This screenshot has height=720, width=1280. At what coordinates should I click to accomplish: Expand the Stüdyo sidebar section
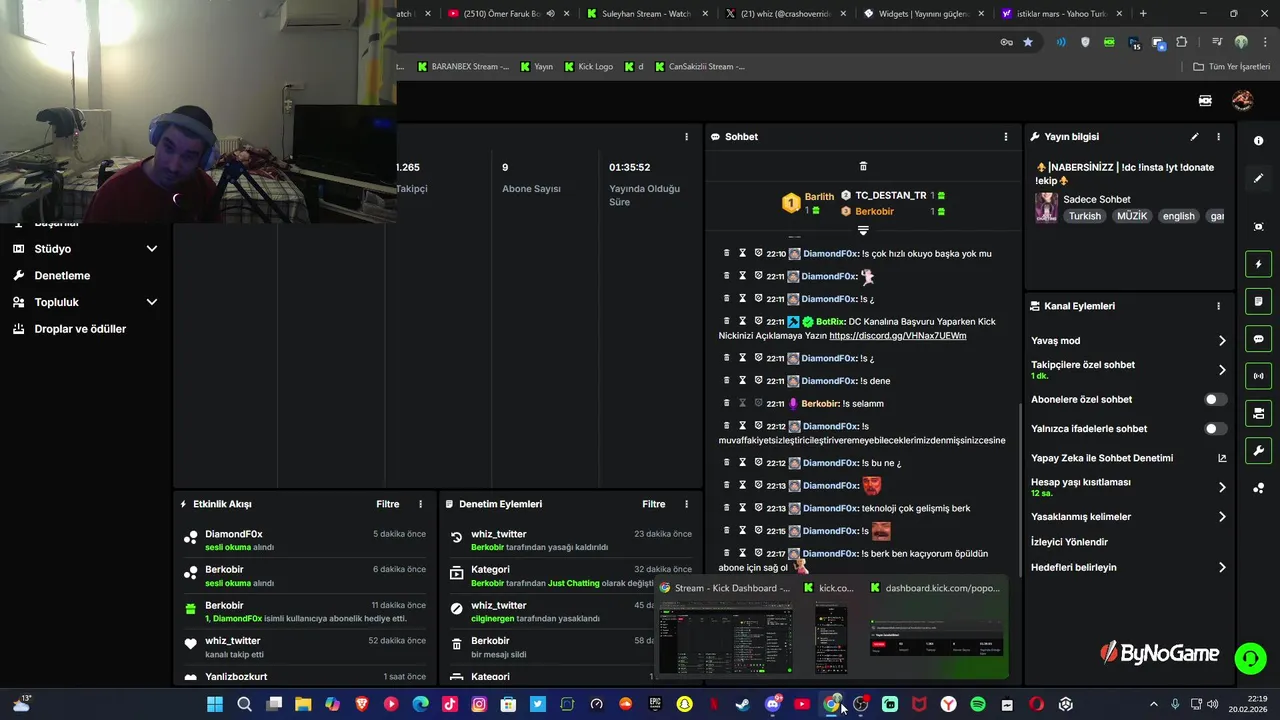[x=152, y=249]
